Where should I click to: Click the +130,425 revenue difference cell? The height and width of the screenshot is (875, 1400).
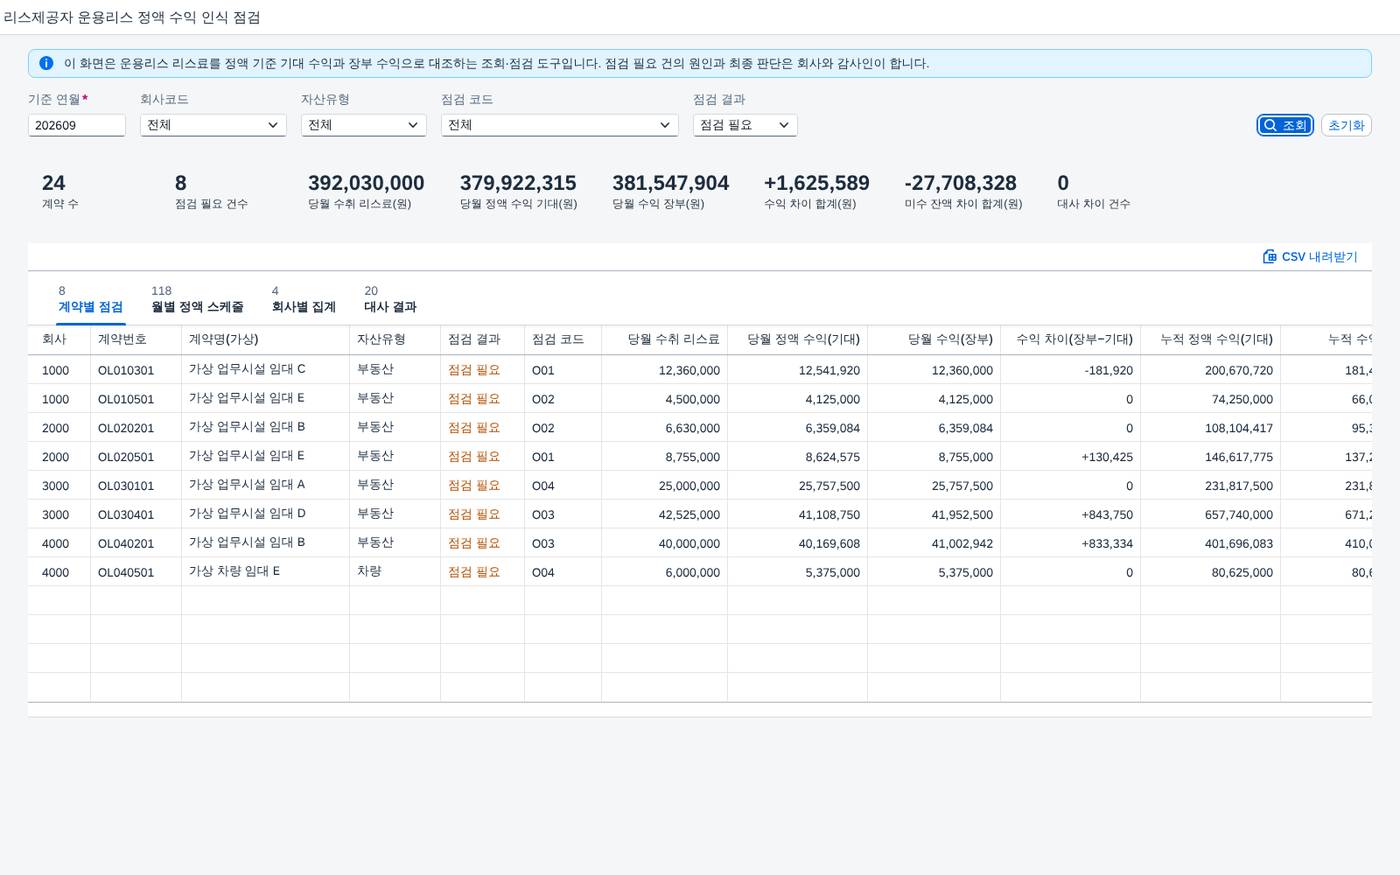[1107, 457]
